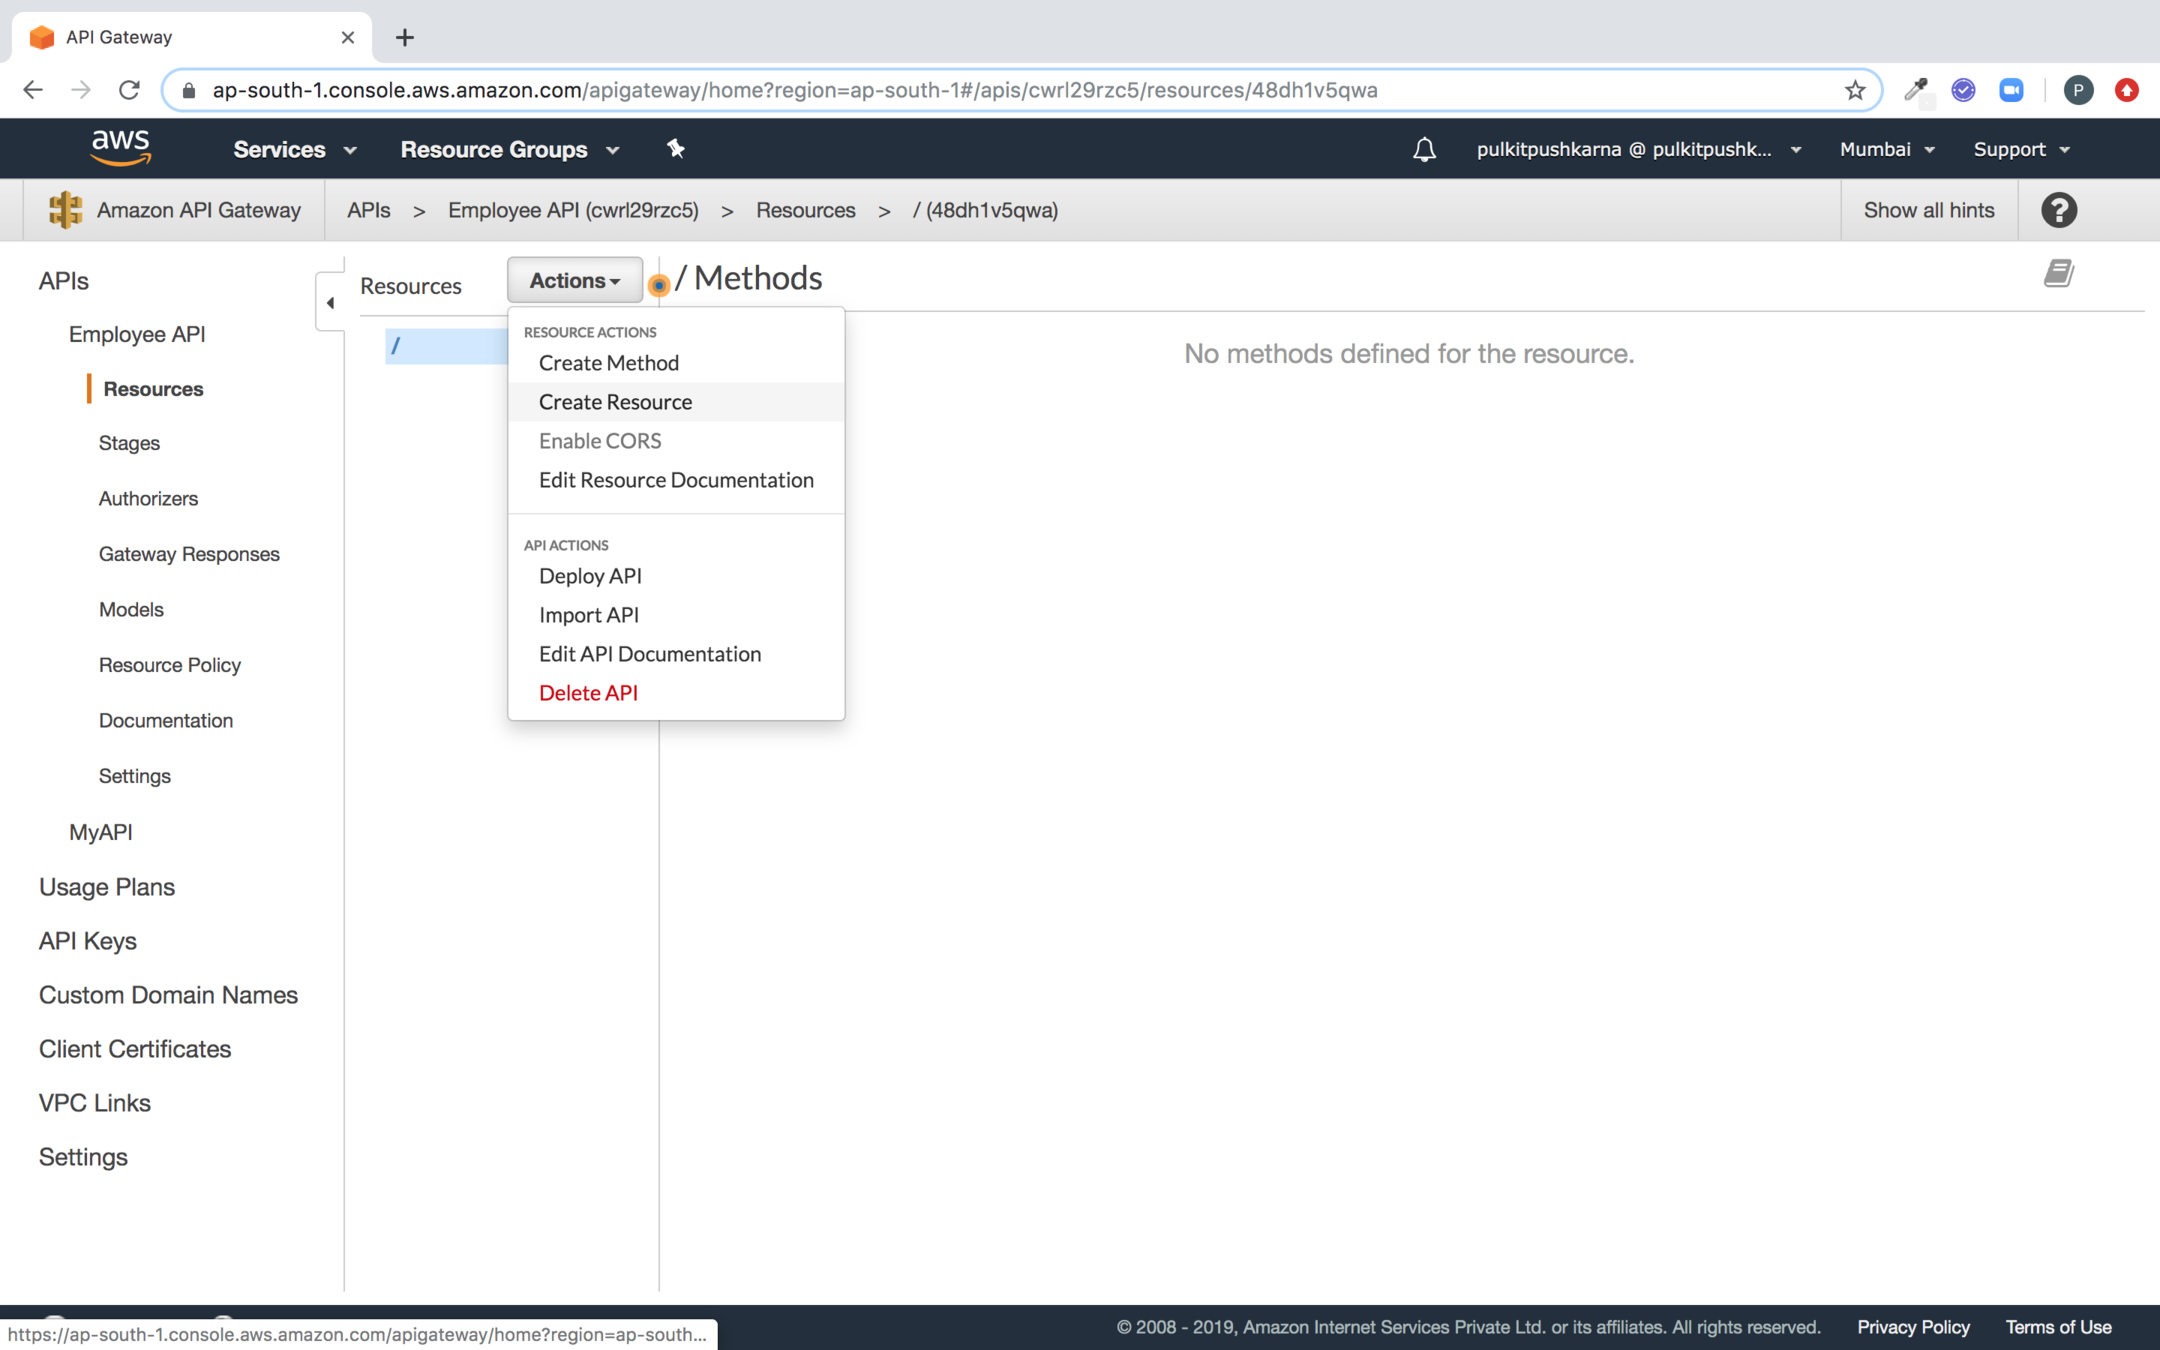Open the documentation book icon near Methods
Screen dimensions: 2160x1350
tap(2058, 273)
